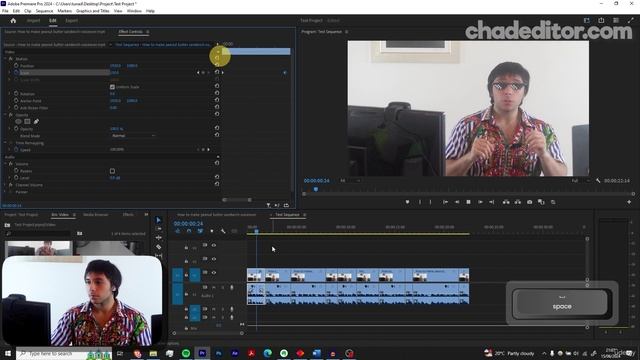
Task: Open Program monitor settings wrench
Action: (598, 180)
